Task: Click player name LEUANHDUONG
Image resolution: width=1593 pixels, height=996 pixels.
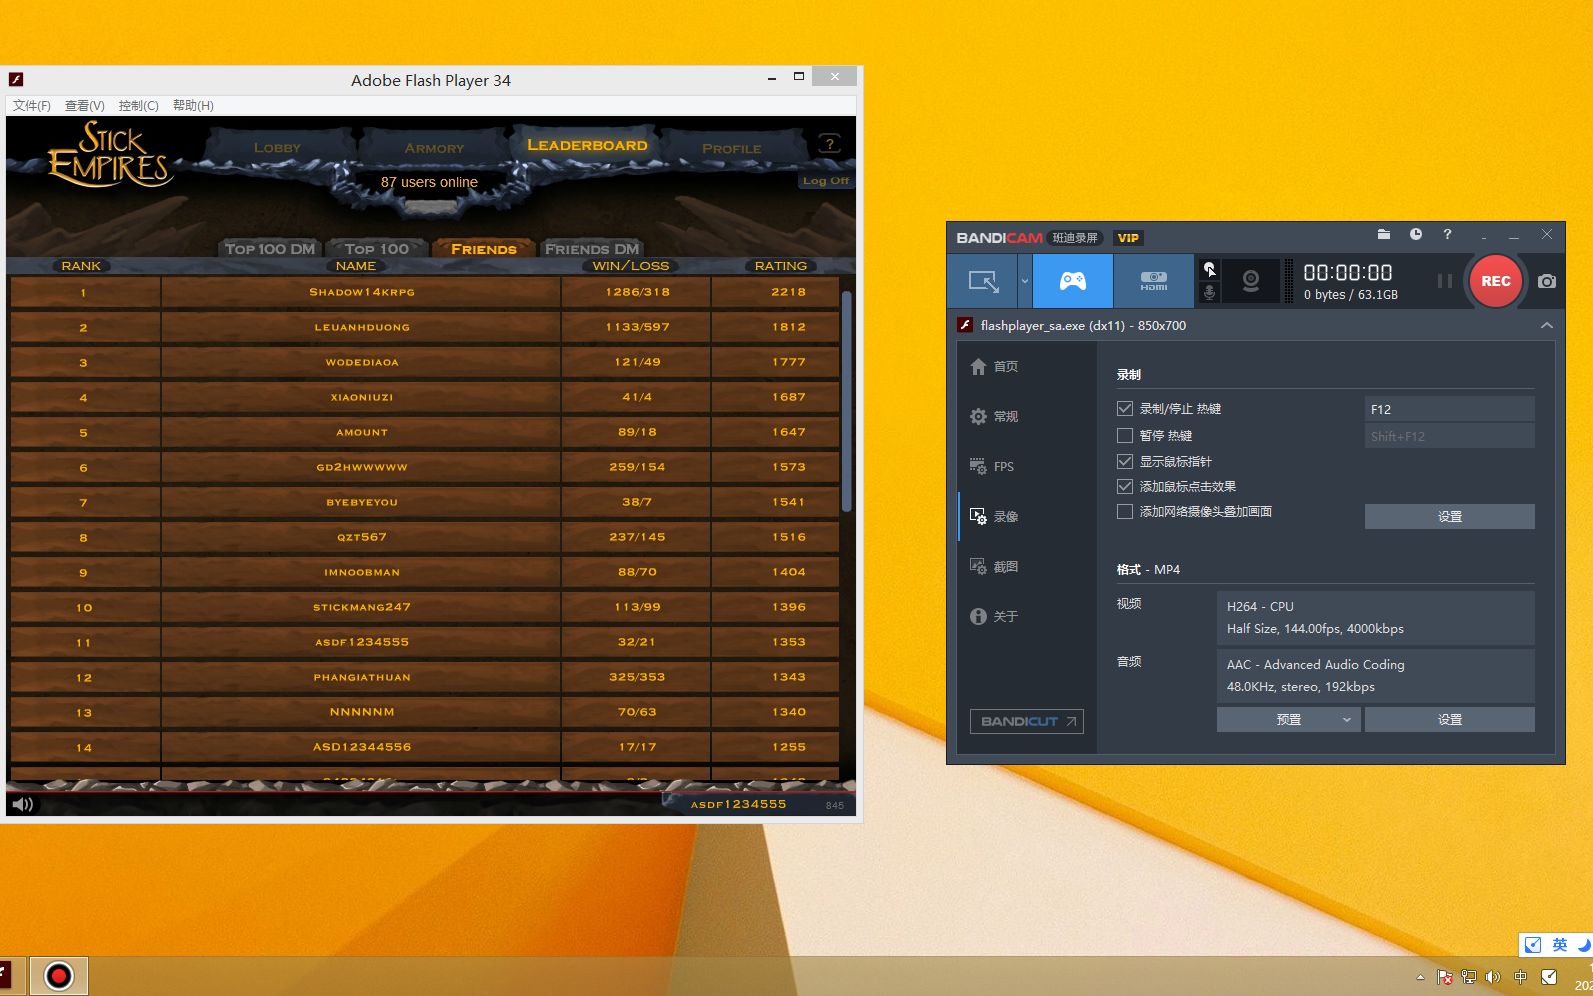Action: (362, 327)
